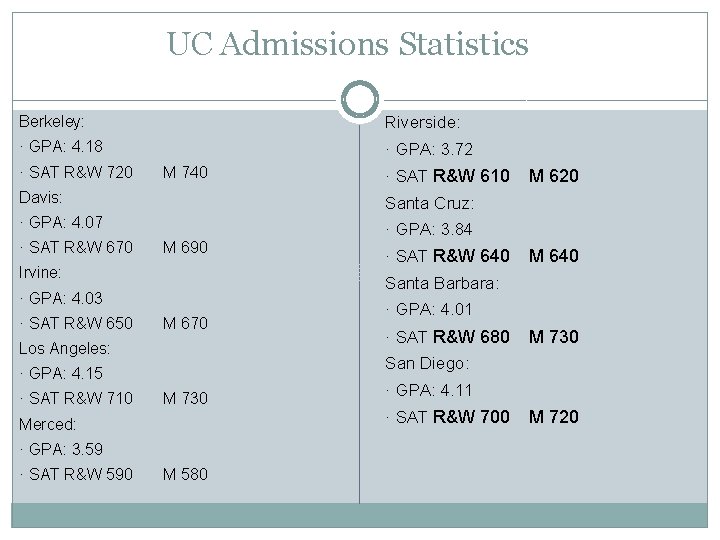Select the Riverside heading
This screenshot has width=720, height=540.
point(422,122)
